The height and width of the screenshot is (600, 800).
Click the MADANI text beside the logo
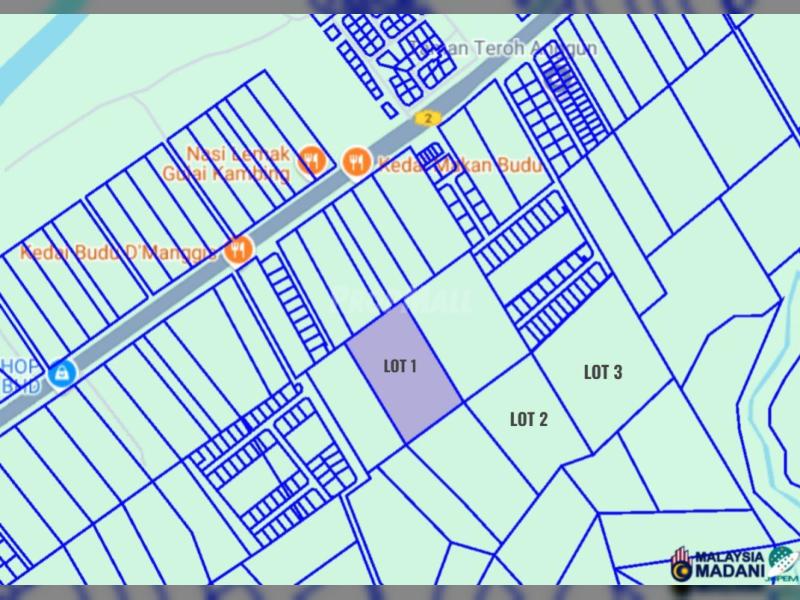729,572
